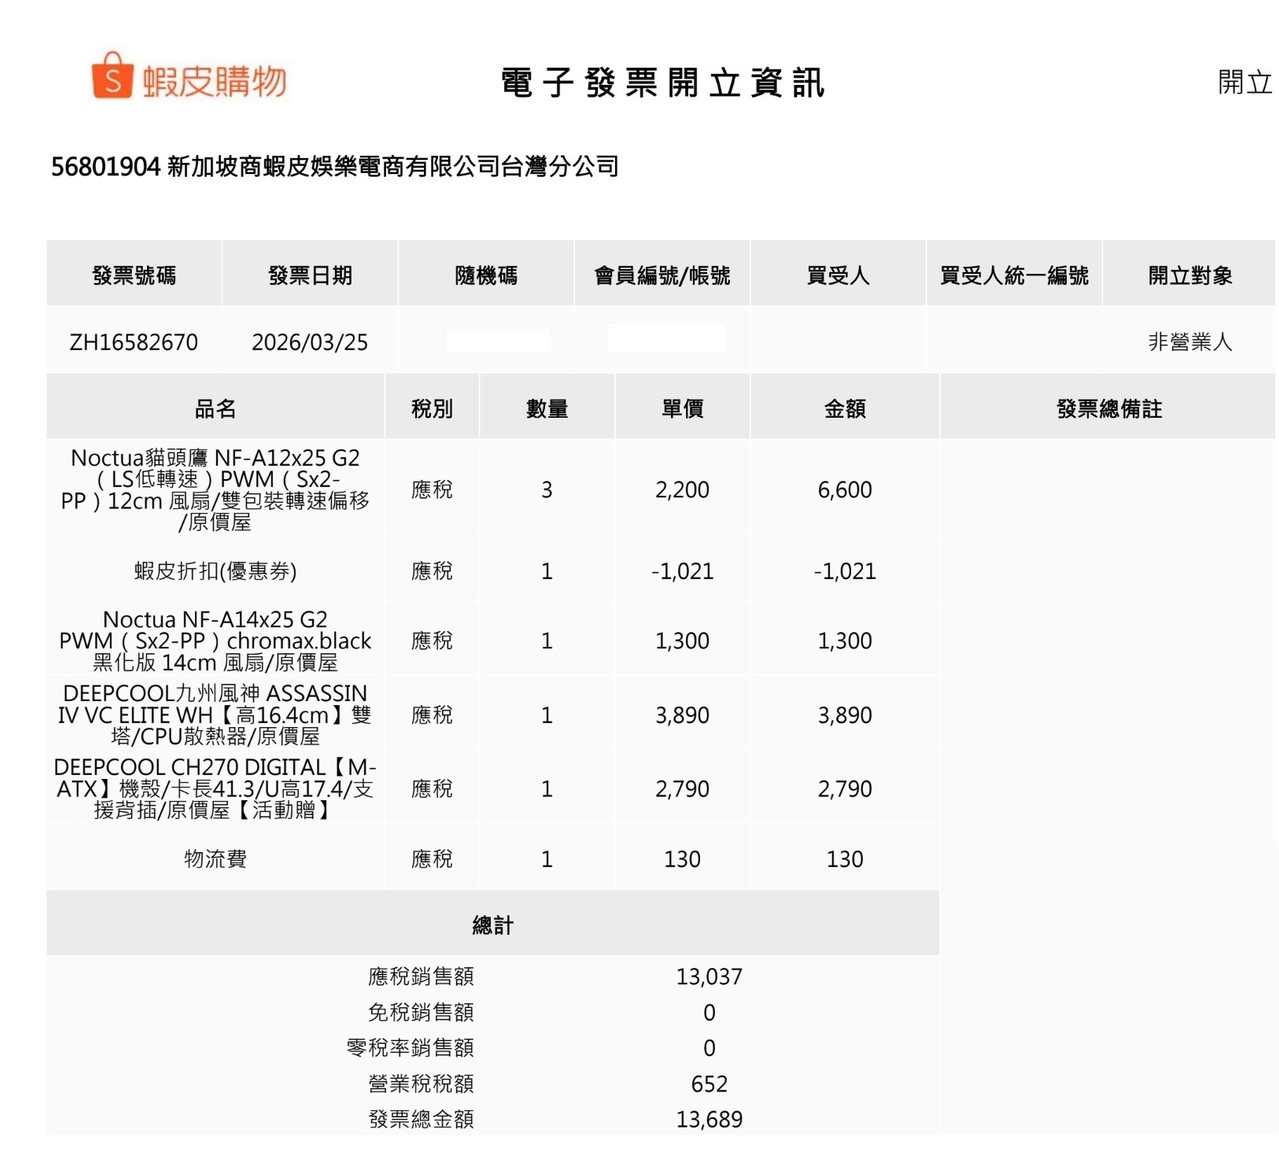Select invoice number ZH16582670
The width and height of the screenshot is (1279, 1152).
tap(134, 342)
